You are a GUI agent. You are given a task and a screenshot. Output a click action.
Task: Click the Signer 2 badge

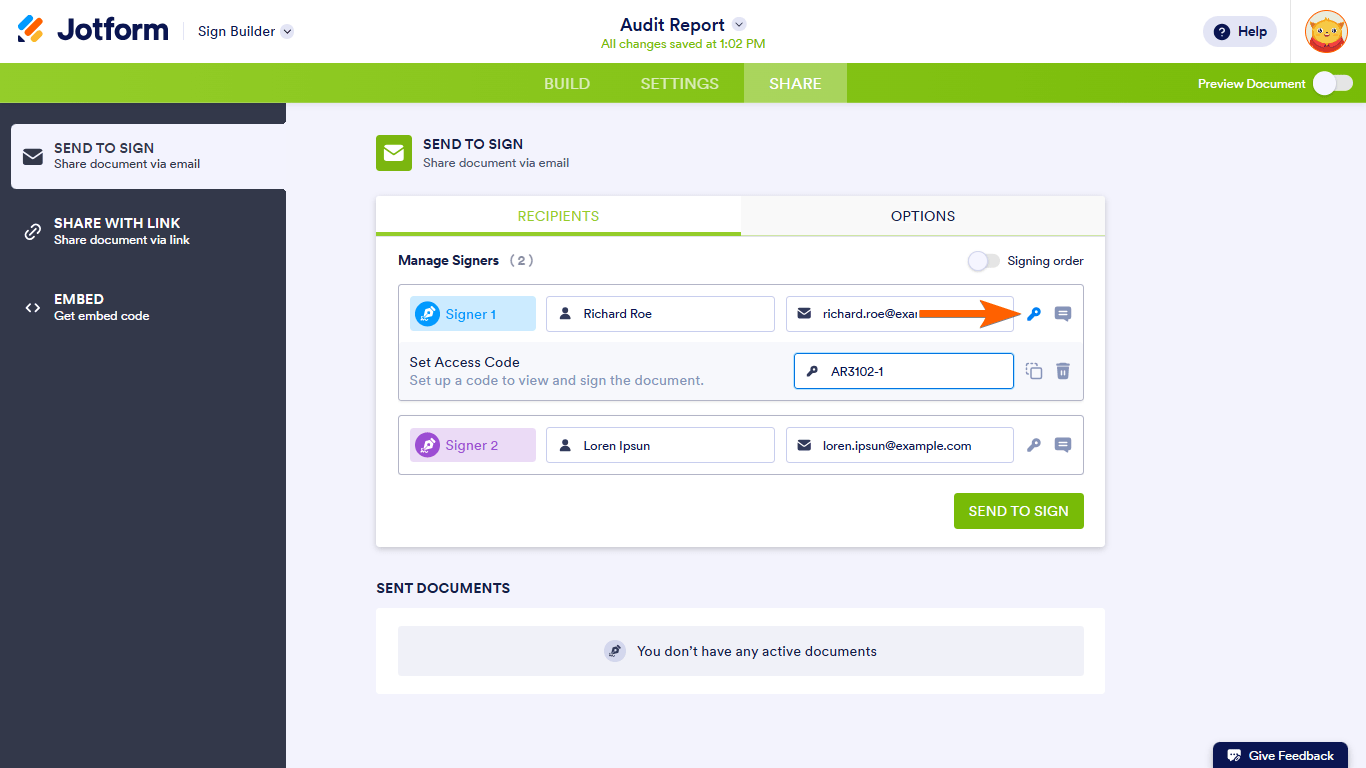tap(473, 445)
